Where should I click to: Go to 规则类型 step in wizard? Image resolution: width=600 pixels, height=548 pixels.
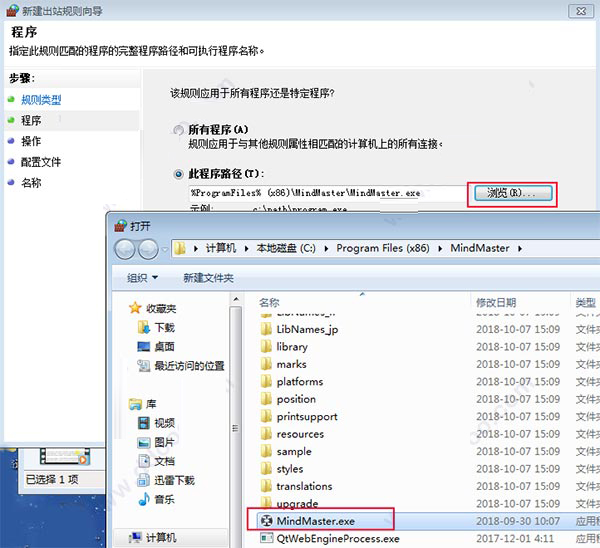41,100
